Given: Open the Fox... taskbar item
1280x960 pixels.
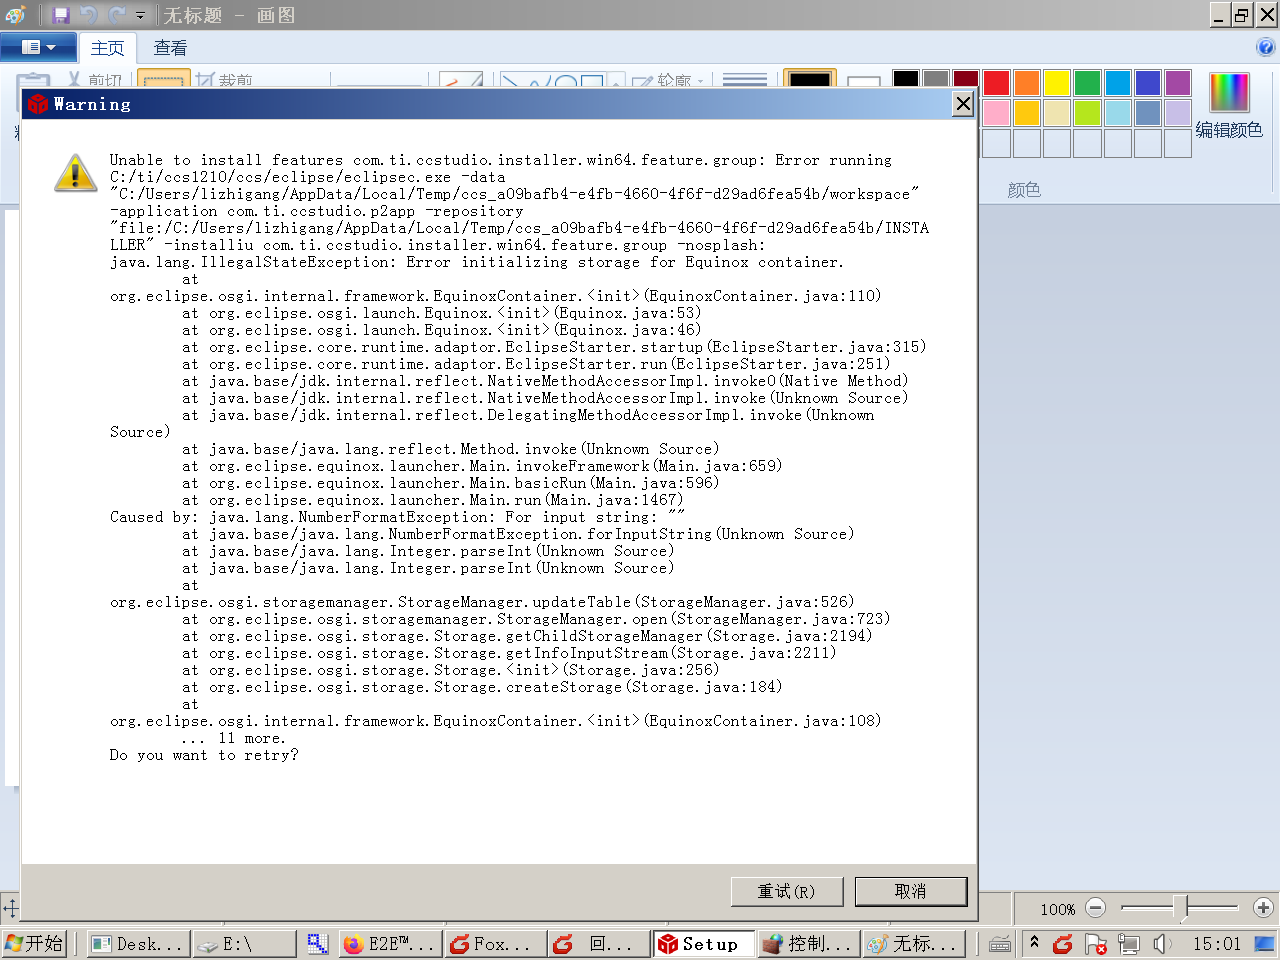Looking at the screenshot, I should point(495,943).
